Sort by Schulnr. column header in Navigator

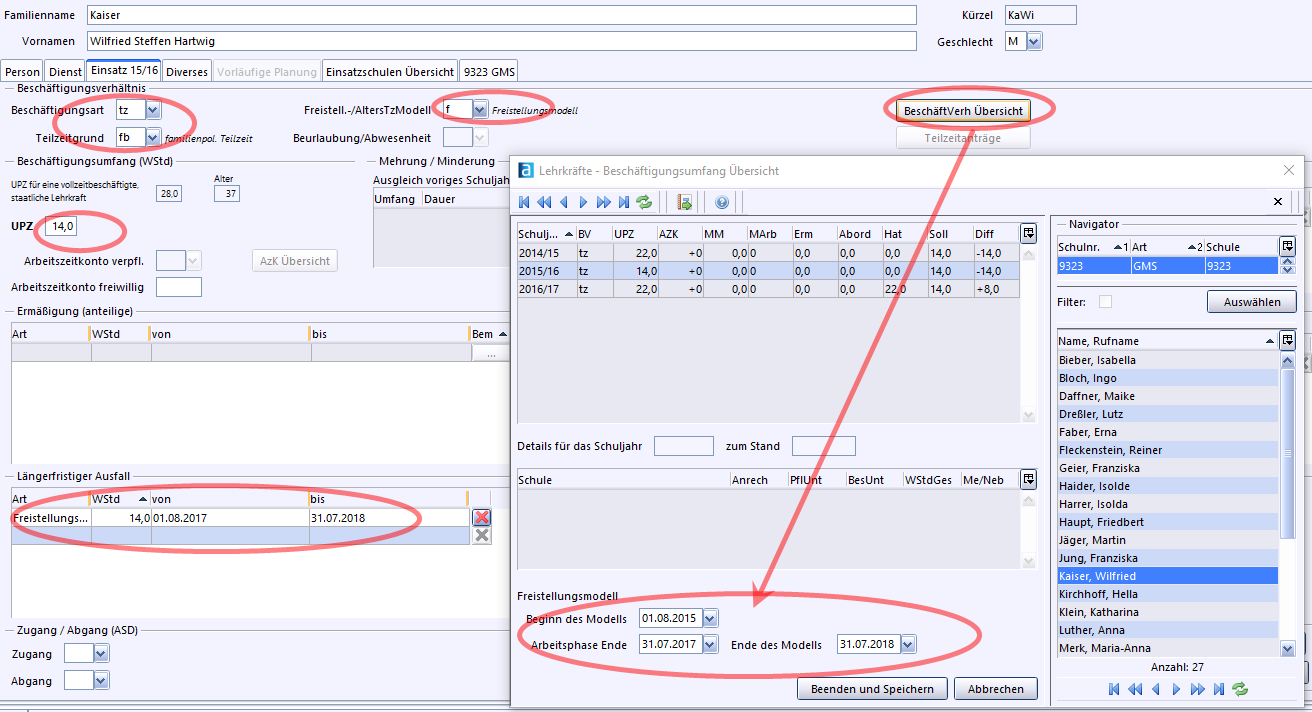point(1094,246)
